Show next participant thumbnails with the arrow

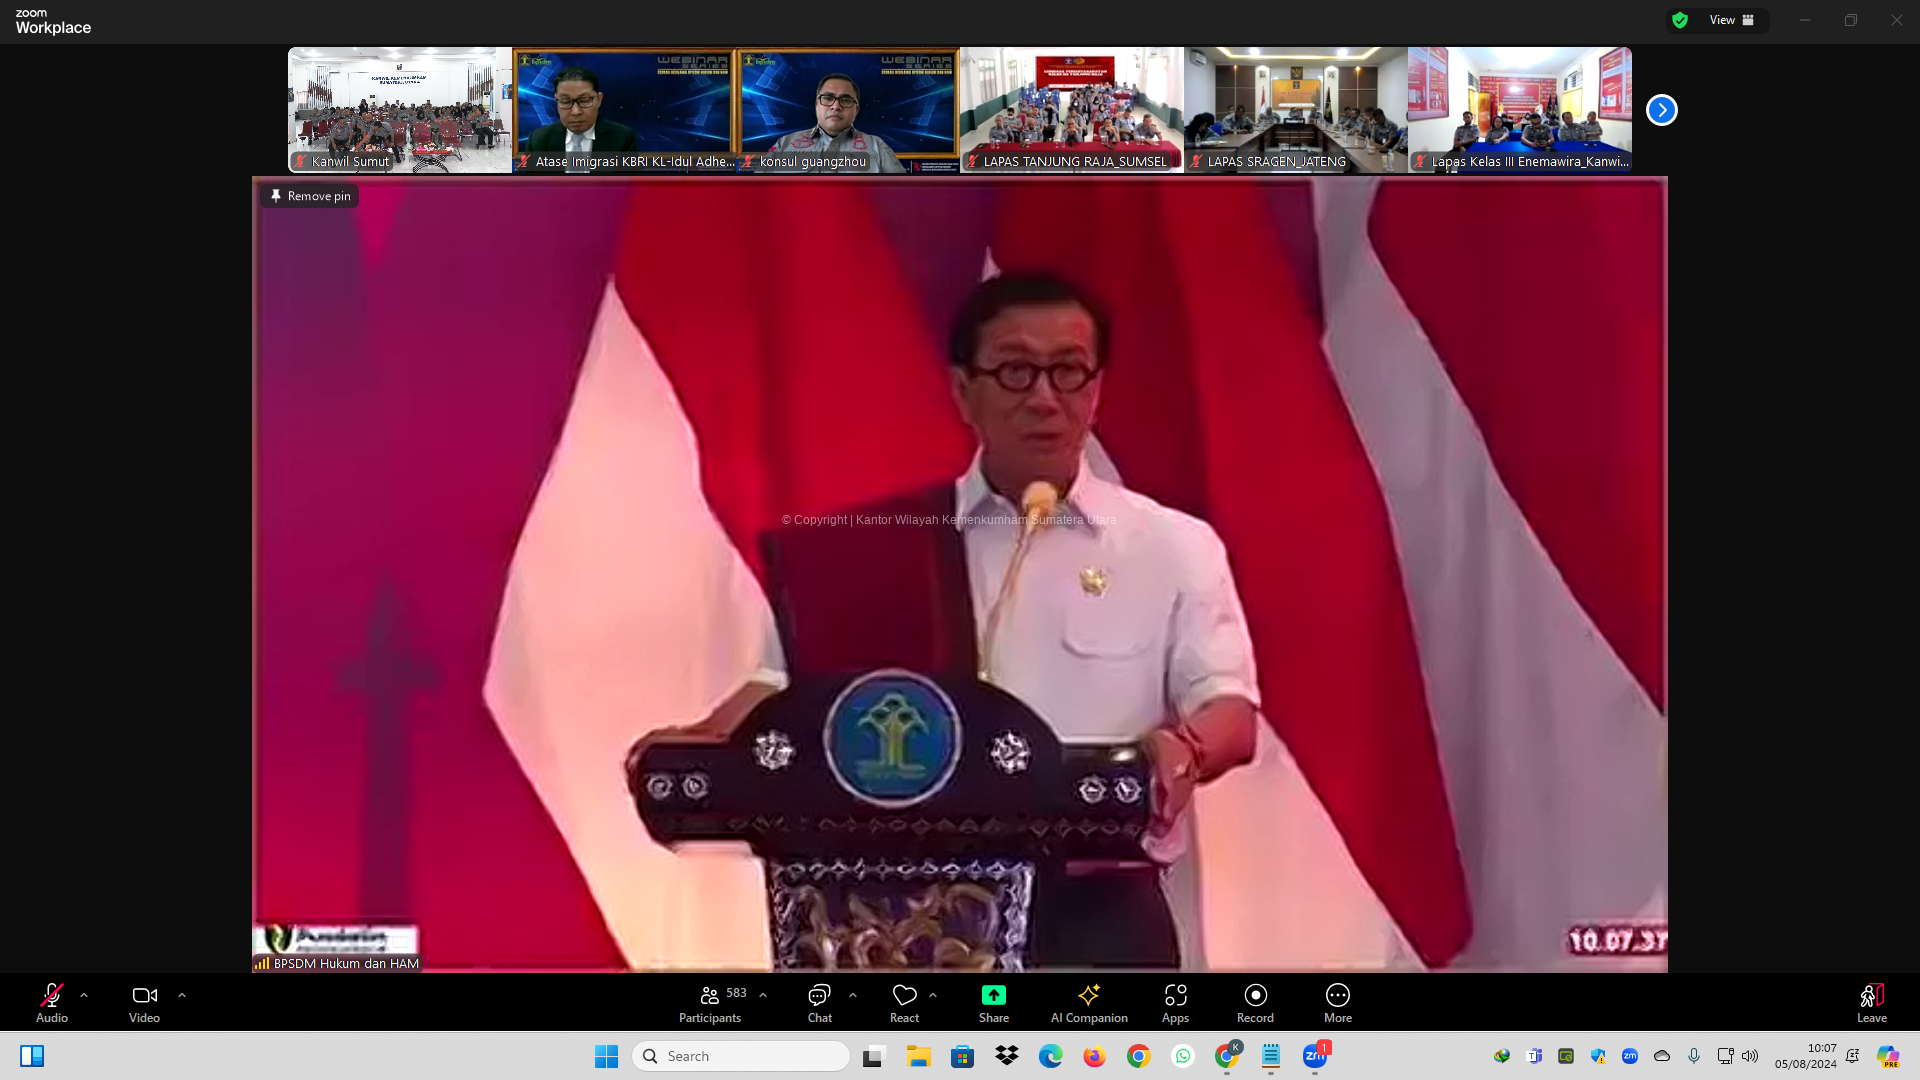pyautogui.click(x=1661, y=110)
